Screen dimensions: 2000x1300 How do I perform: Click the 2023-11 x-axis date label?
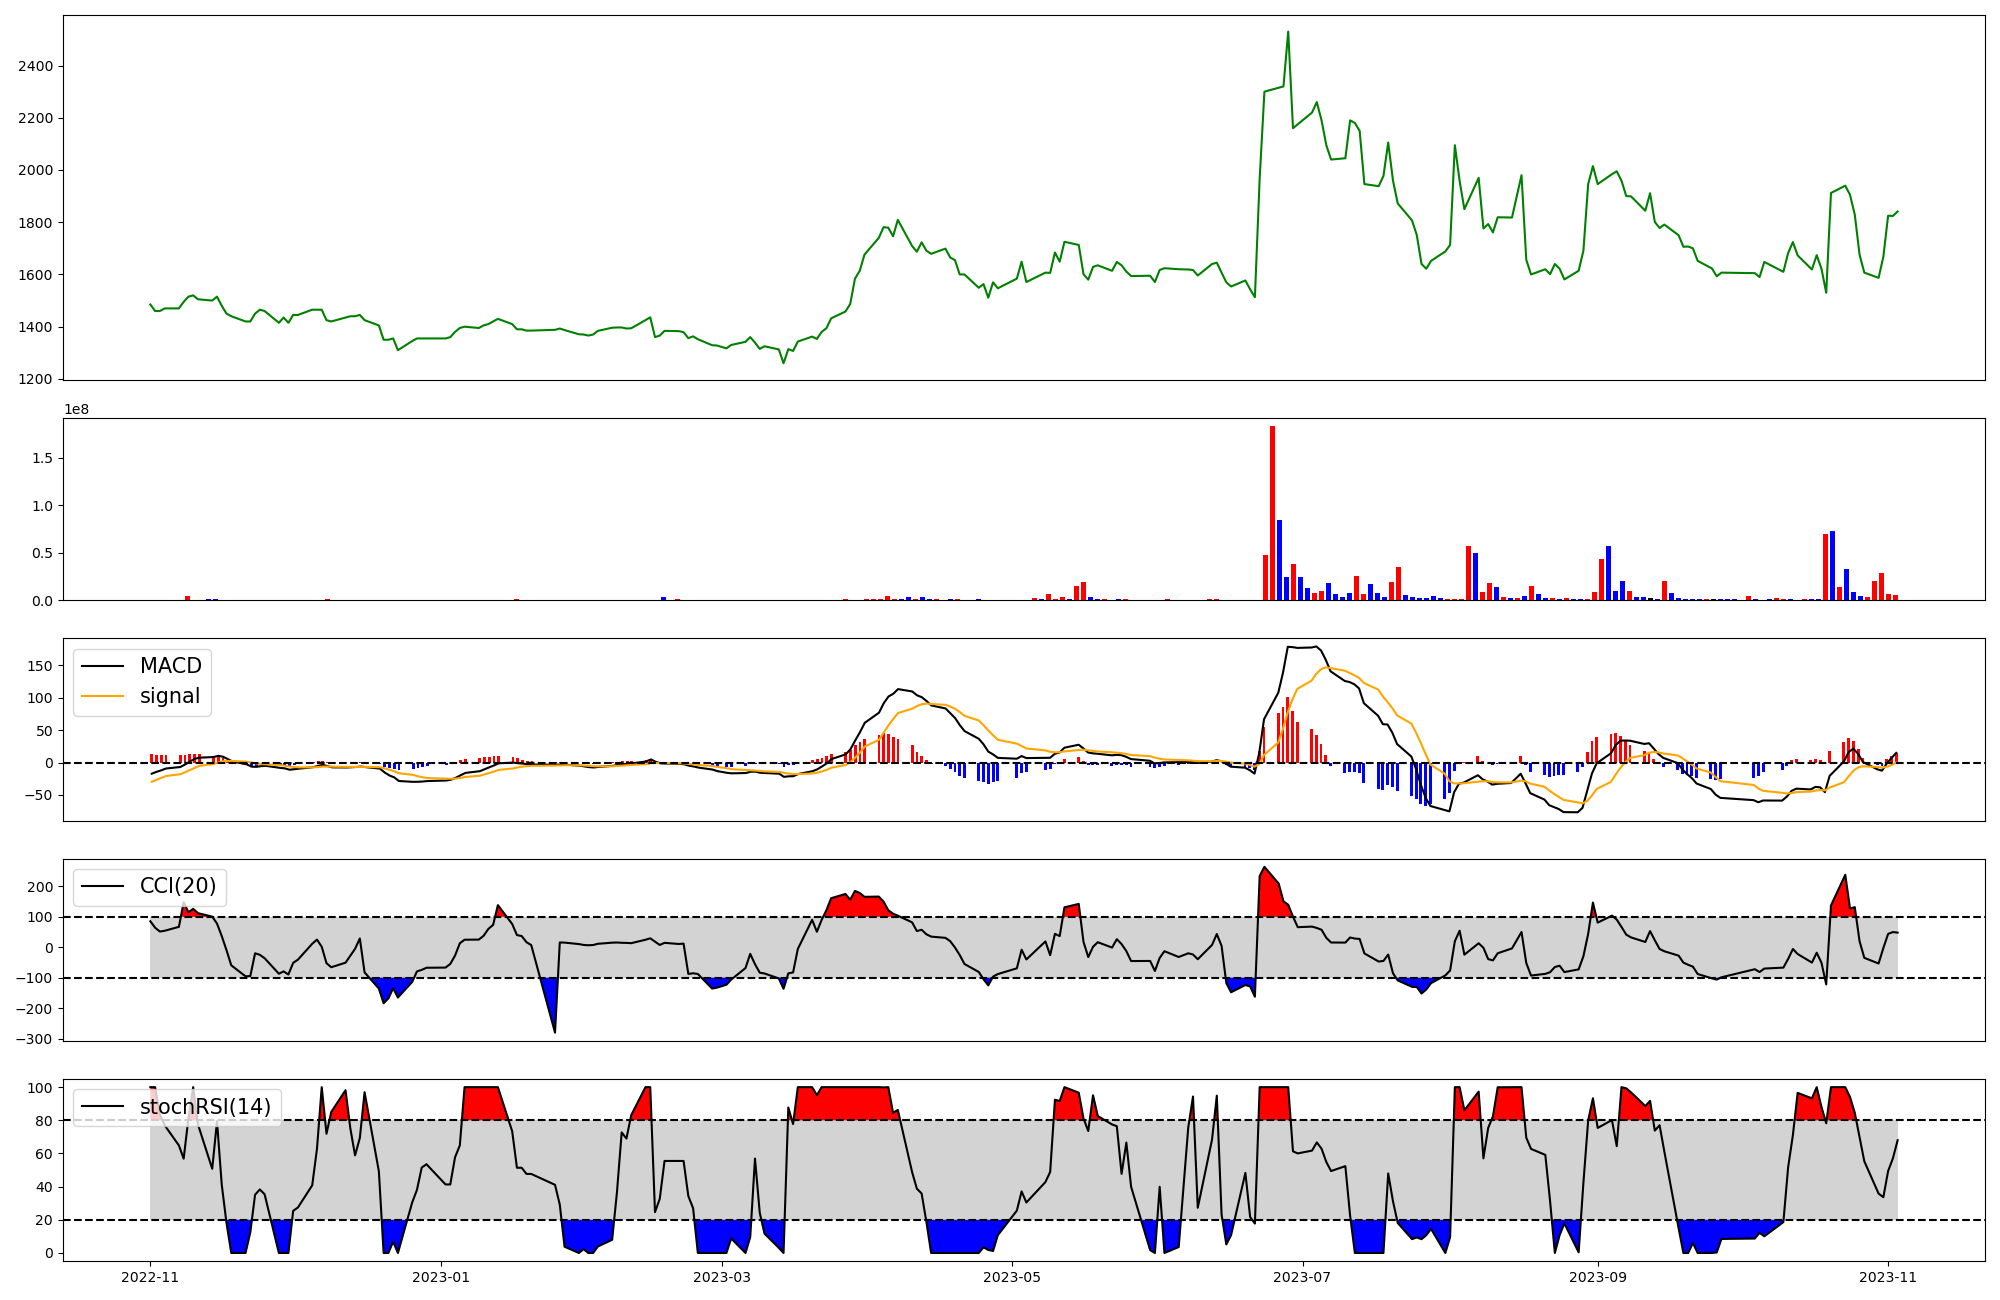pos(1888,1277)
